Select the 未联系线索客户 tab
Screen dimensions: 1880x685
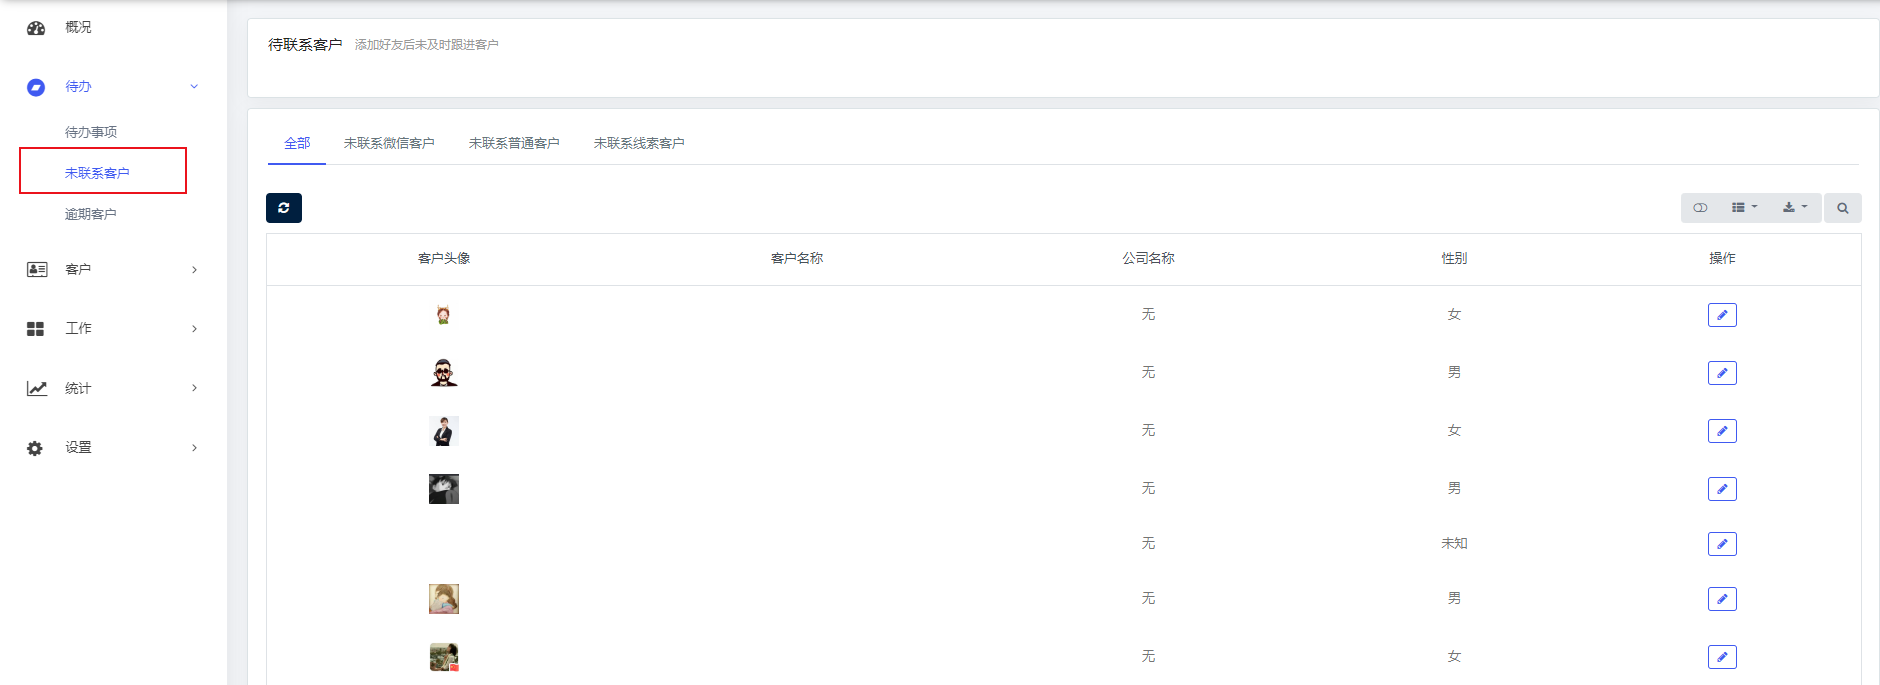[x=639, y=143]
